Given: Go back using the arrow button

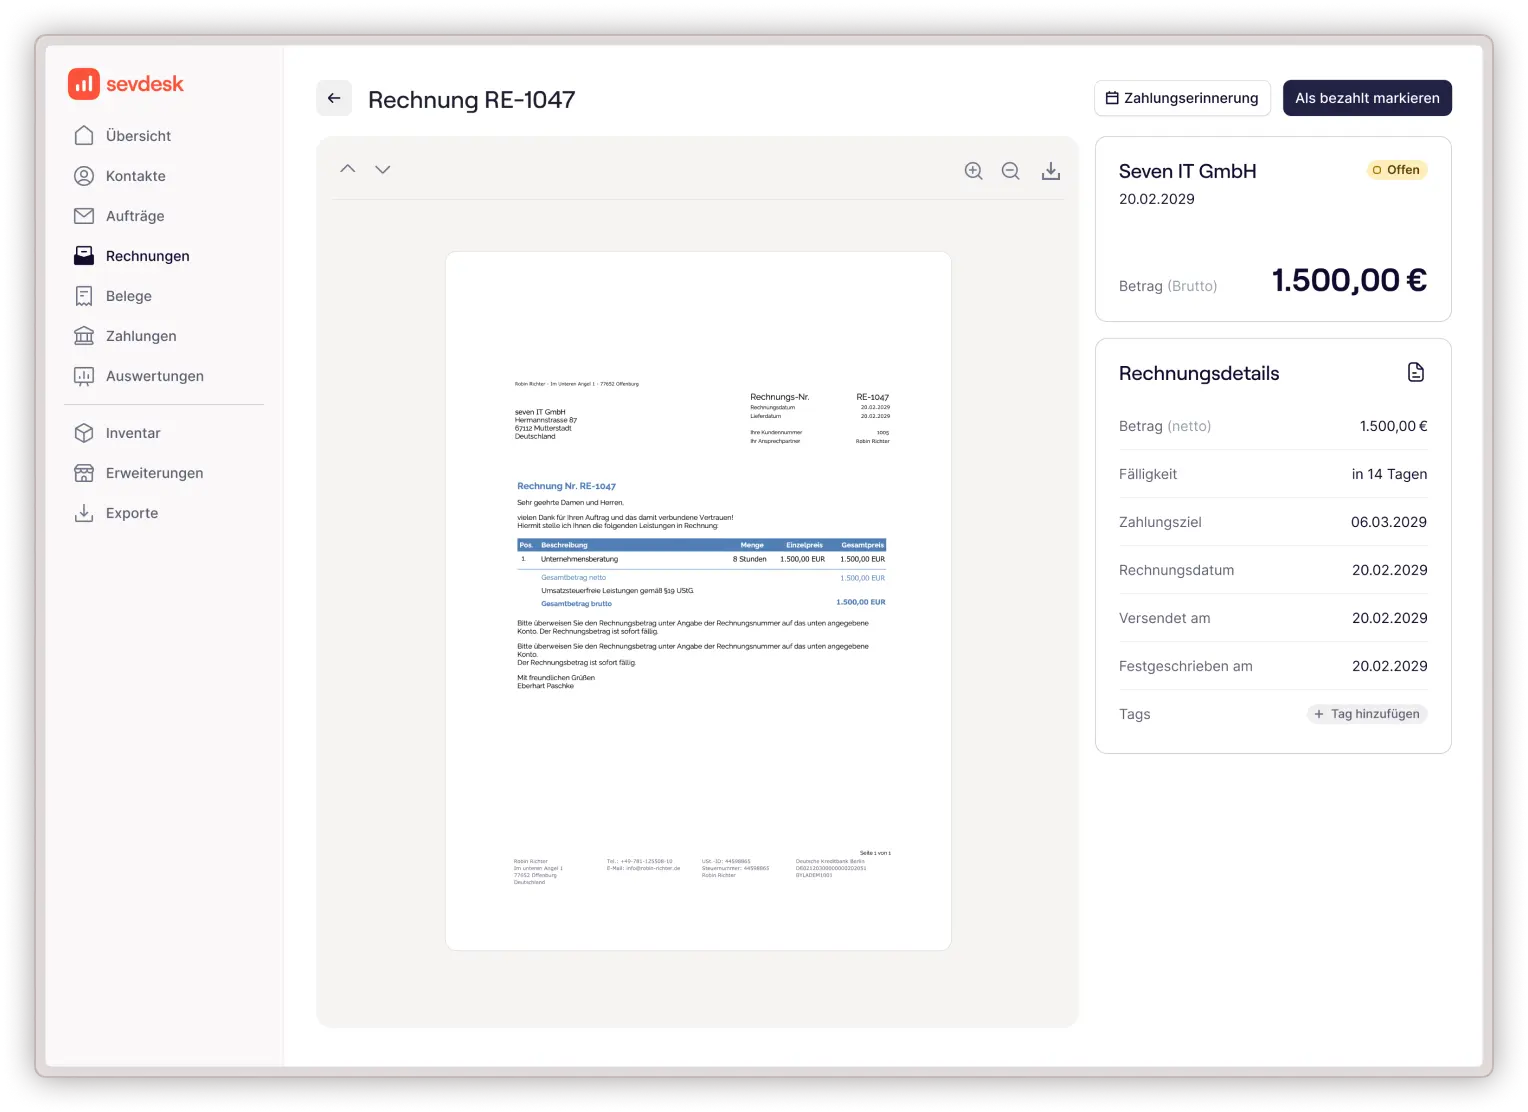Looking at the screenshot, I should 334,98.
